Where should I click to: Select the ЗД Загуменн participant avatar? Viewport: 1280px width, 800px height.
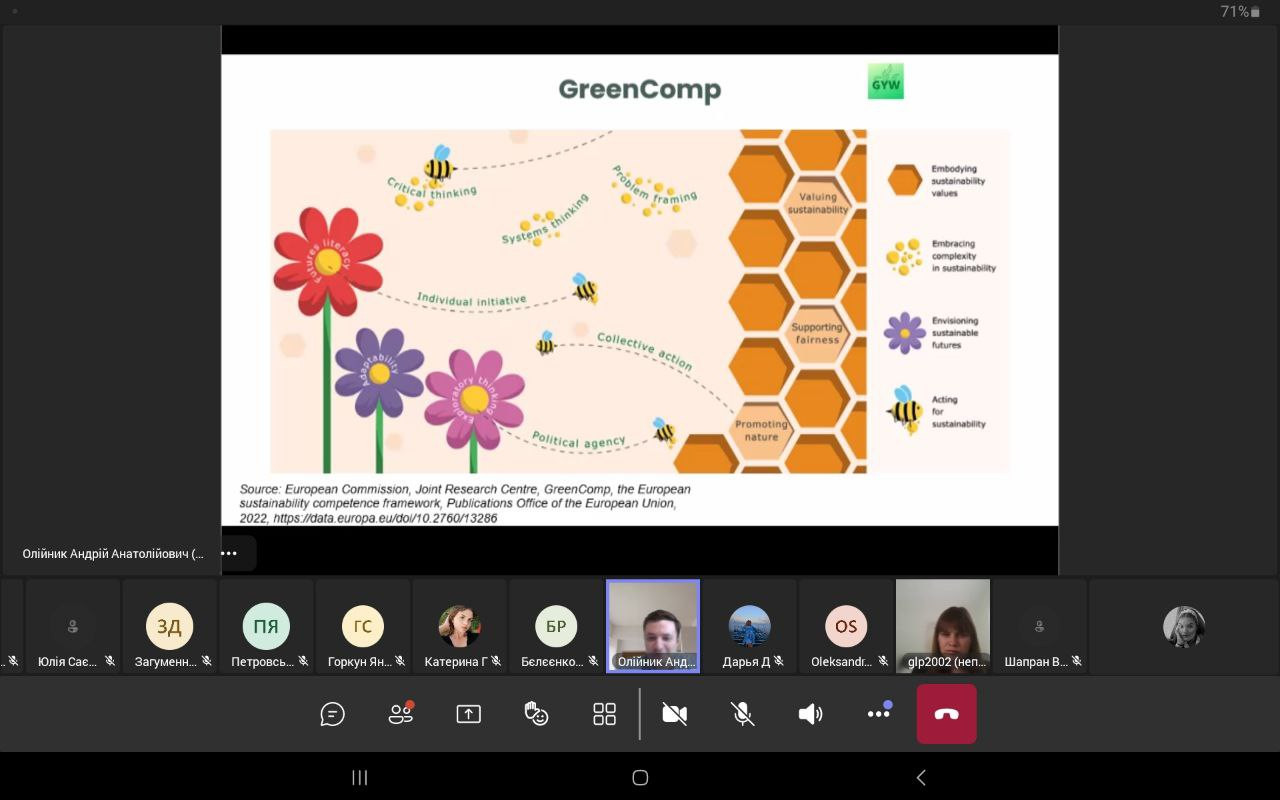click(169, 626)
